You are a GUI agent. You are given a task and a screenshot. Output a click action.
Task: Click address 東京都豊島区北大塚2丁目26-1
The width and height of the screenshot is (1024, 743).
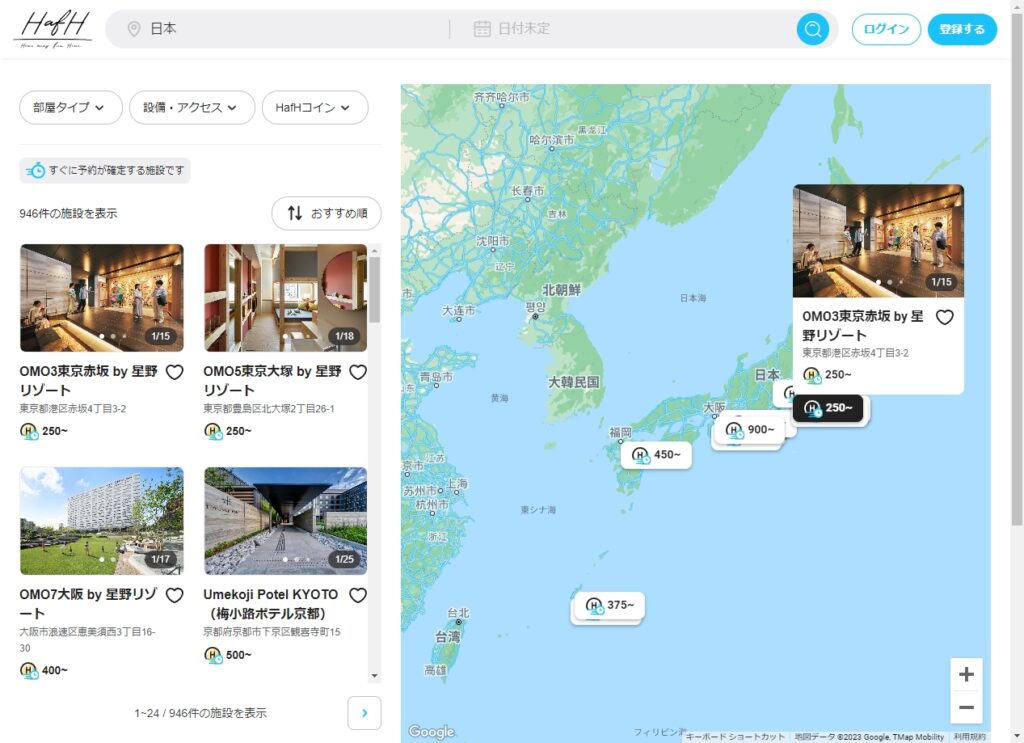click(268, 409)
